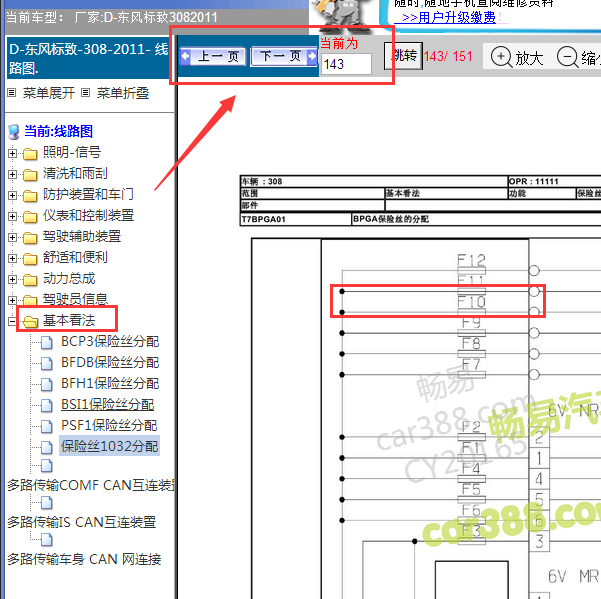Open BFDB保险丝分配 document

click(110, 363)
